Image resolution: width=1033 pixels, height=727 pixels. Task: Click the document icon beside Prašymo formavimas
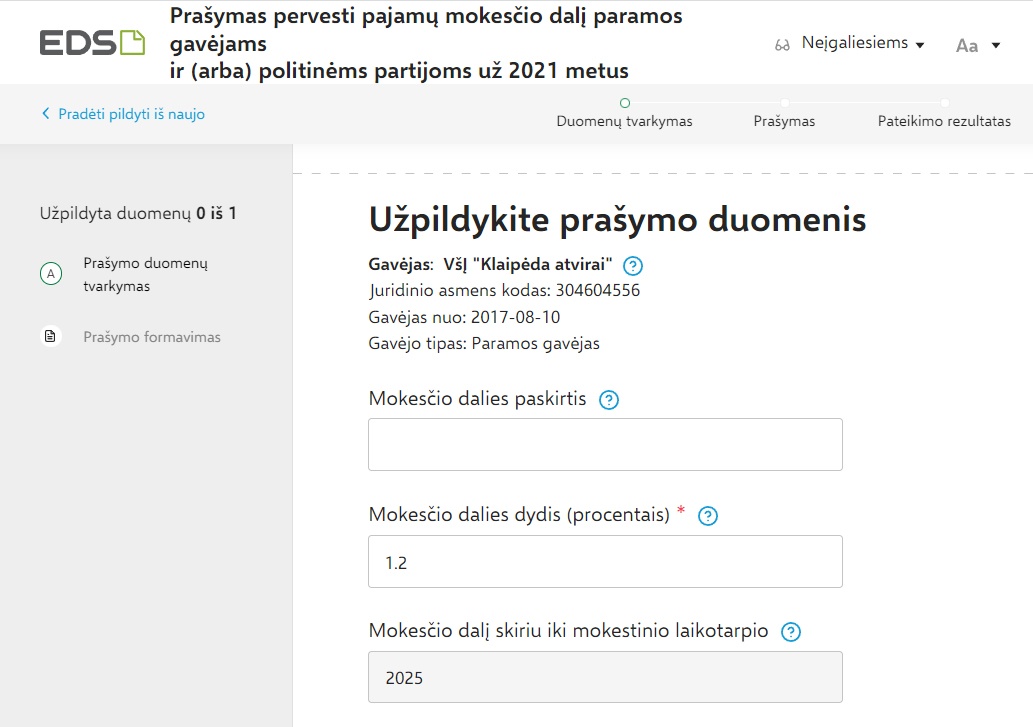point(51,337)
